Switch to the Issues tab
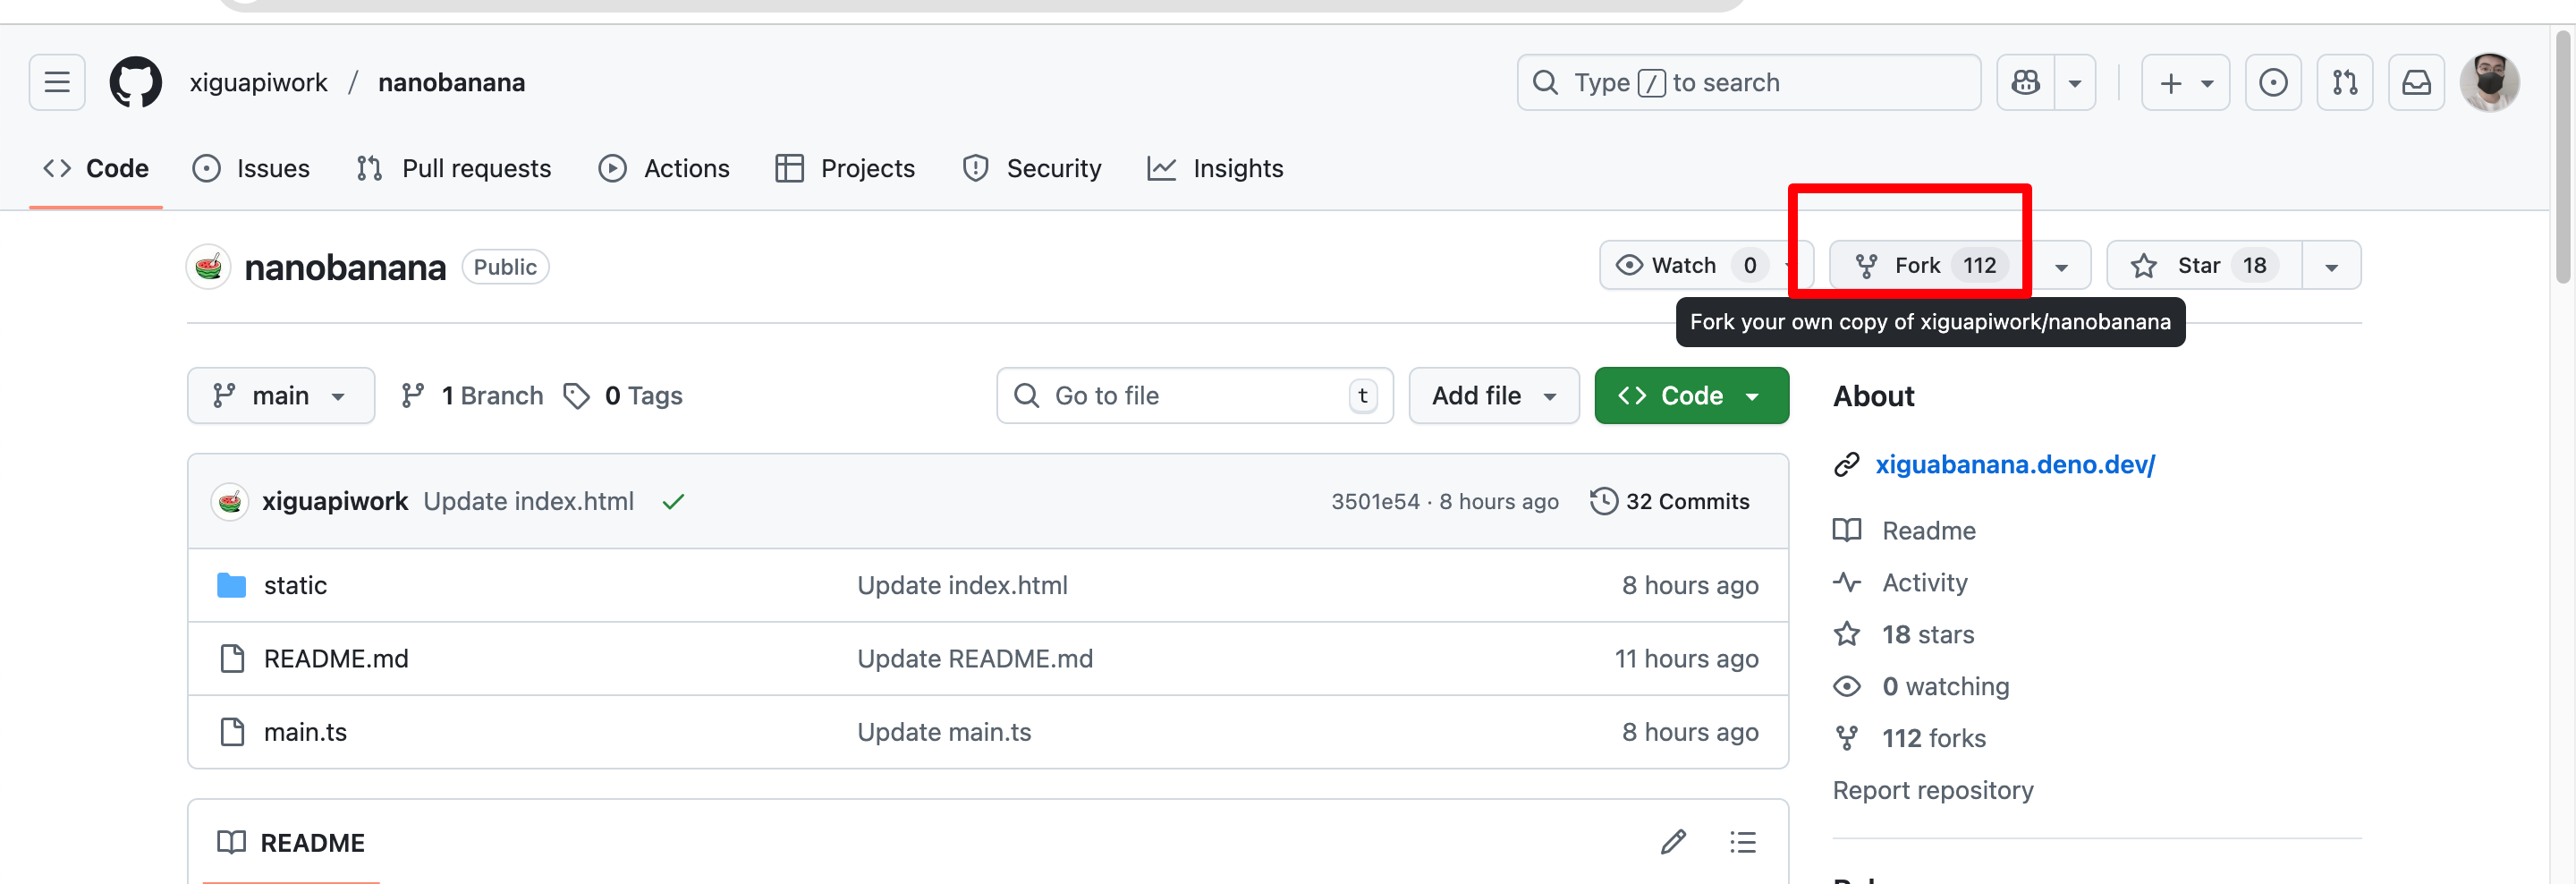This screenshot has height=884, width=2576. click(x=252, y=168)
